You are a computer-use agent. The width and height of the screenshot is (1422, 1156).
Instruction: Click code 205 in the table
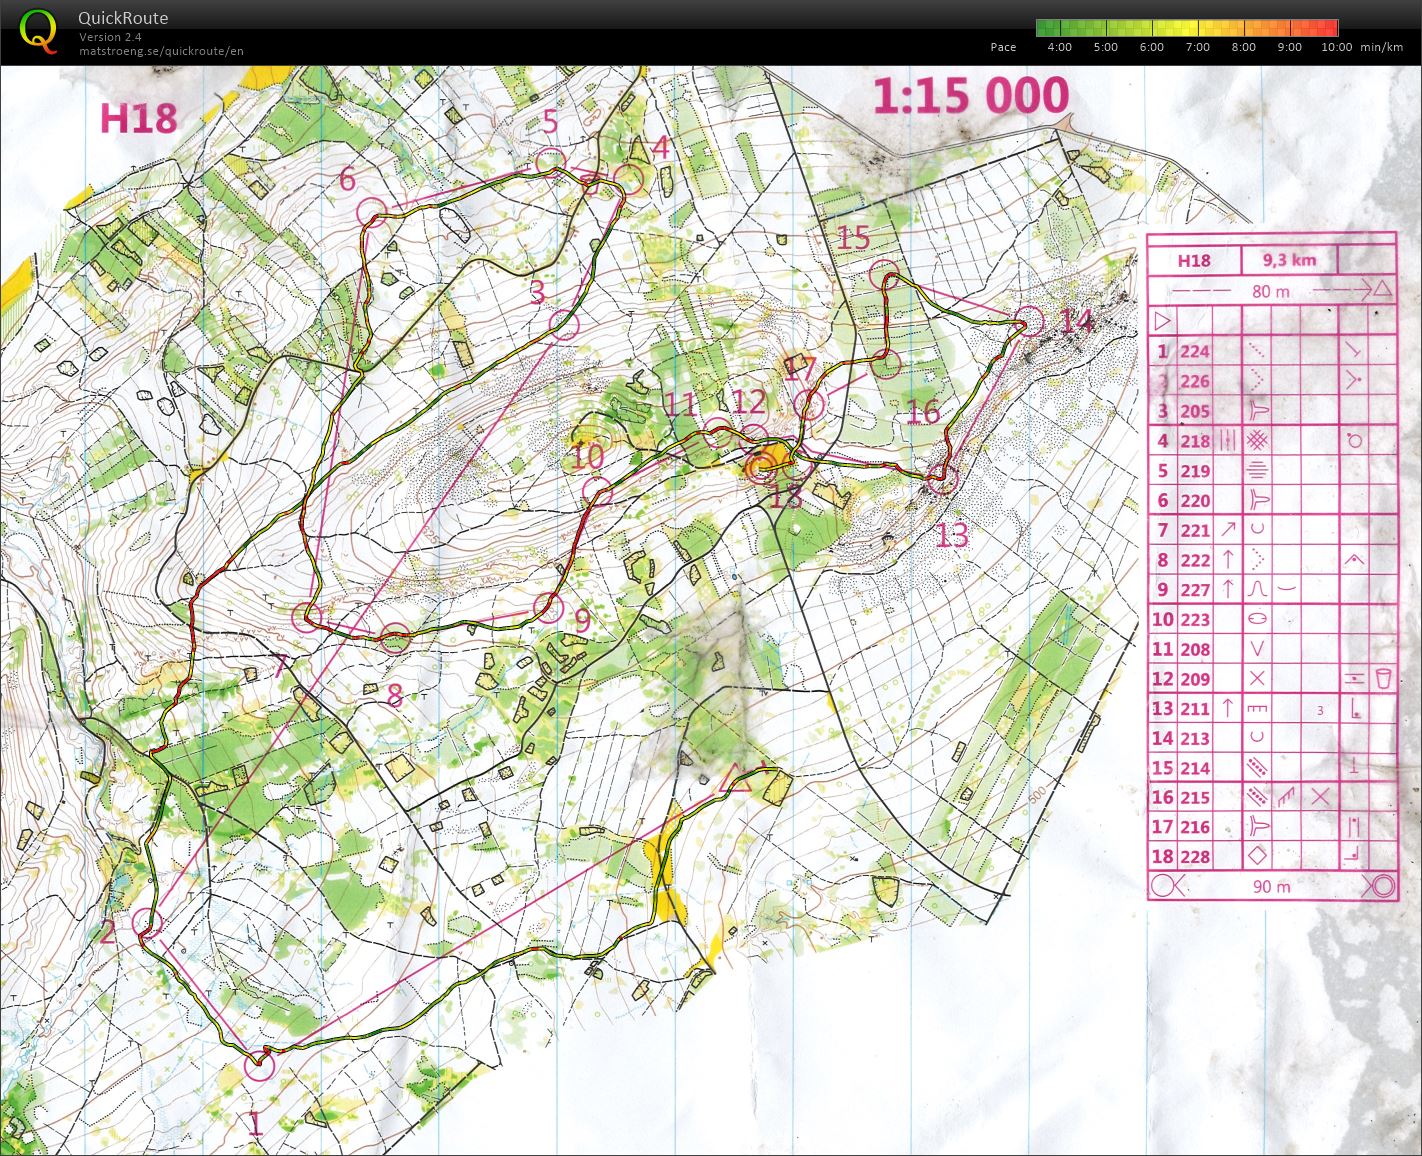click(1195, 411)
